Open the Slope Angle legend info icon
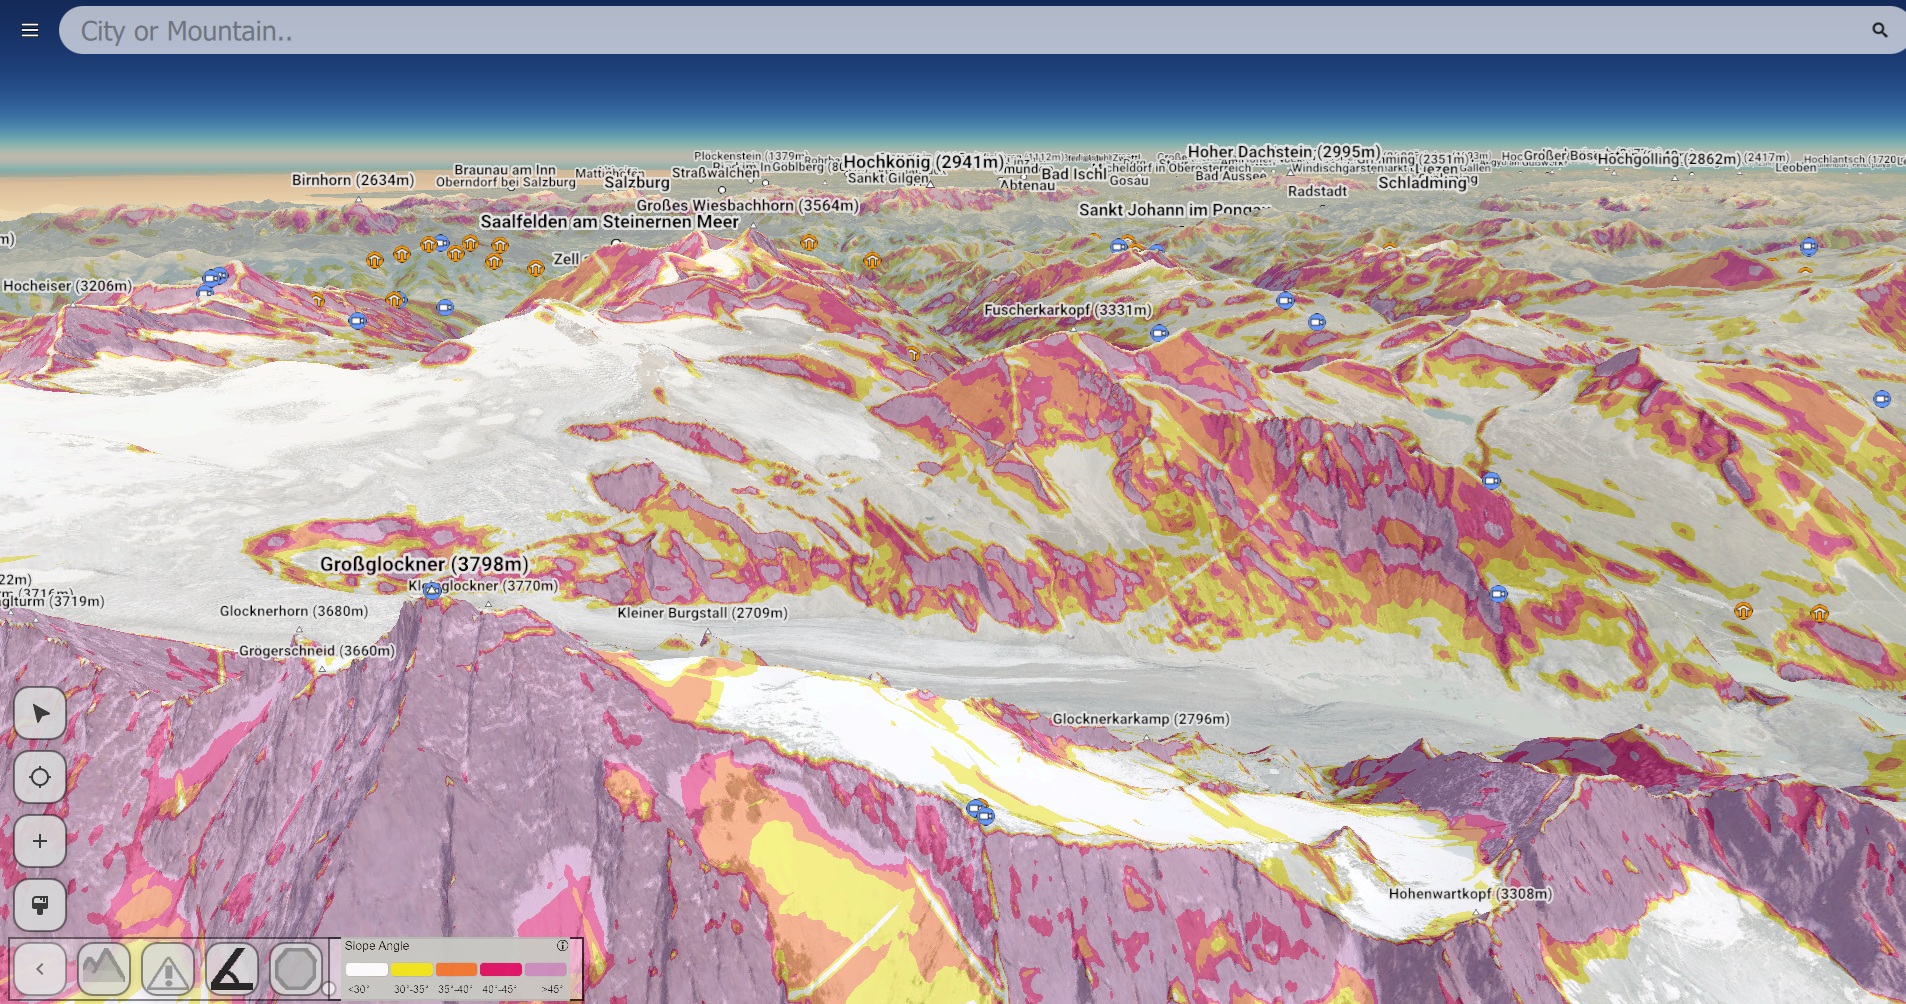Viewport: 1906px width, 1004px height. pyautogui.click(x=561, y=945)
